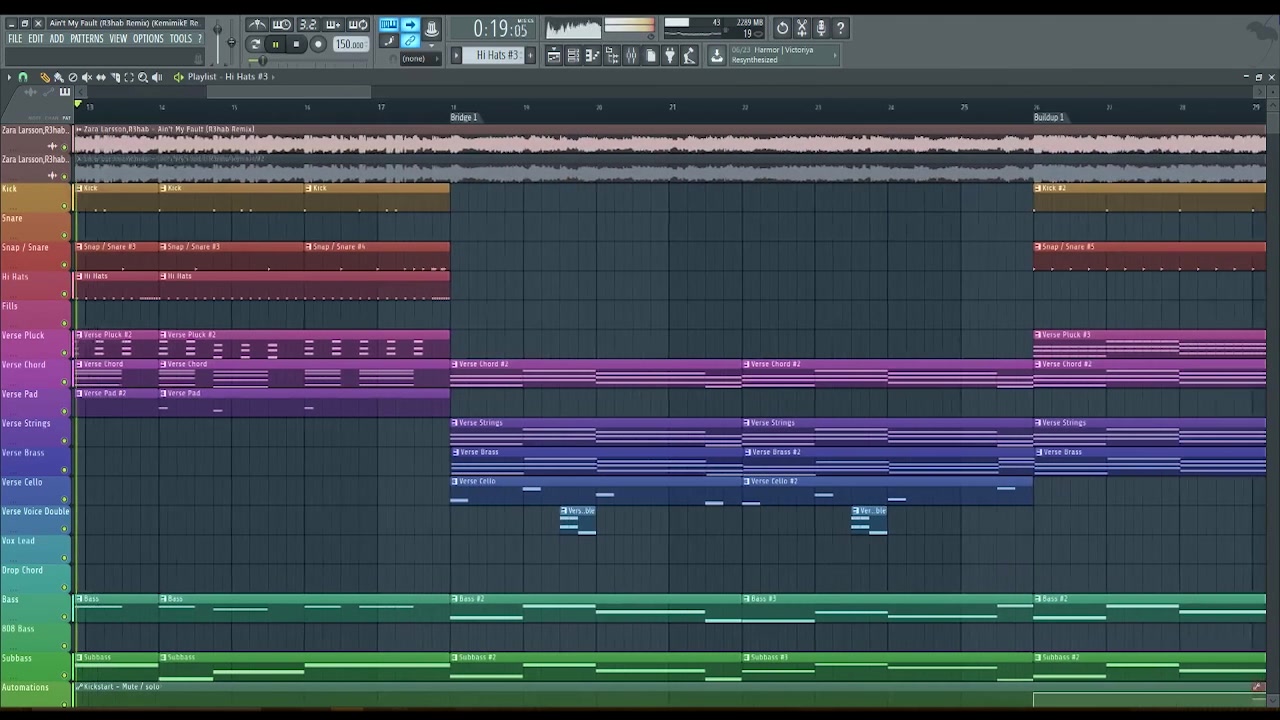Open the EDIT menu
This screenshot has width=1280, height=720.
[36, 39]
